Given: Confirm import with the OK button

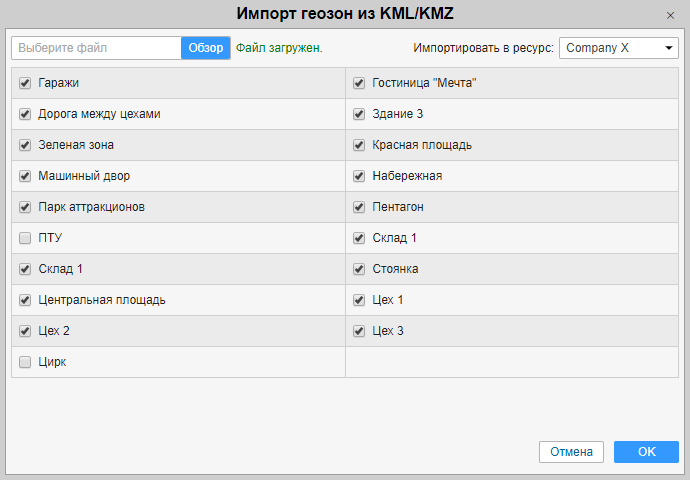Looking at the screenshot, I should (646, 452).
